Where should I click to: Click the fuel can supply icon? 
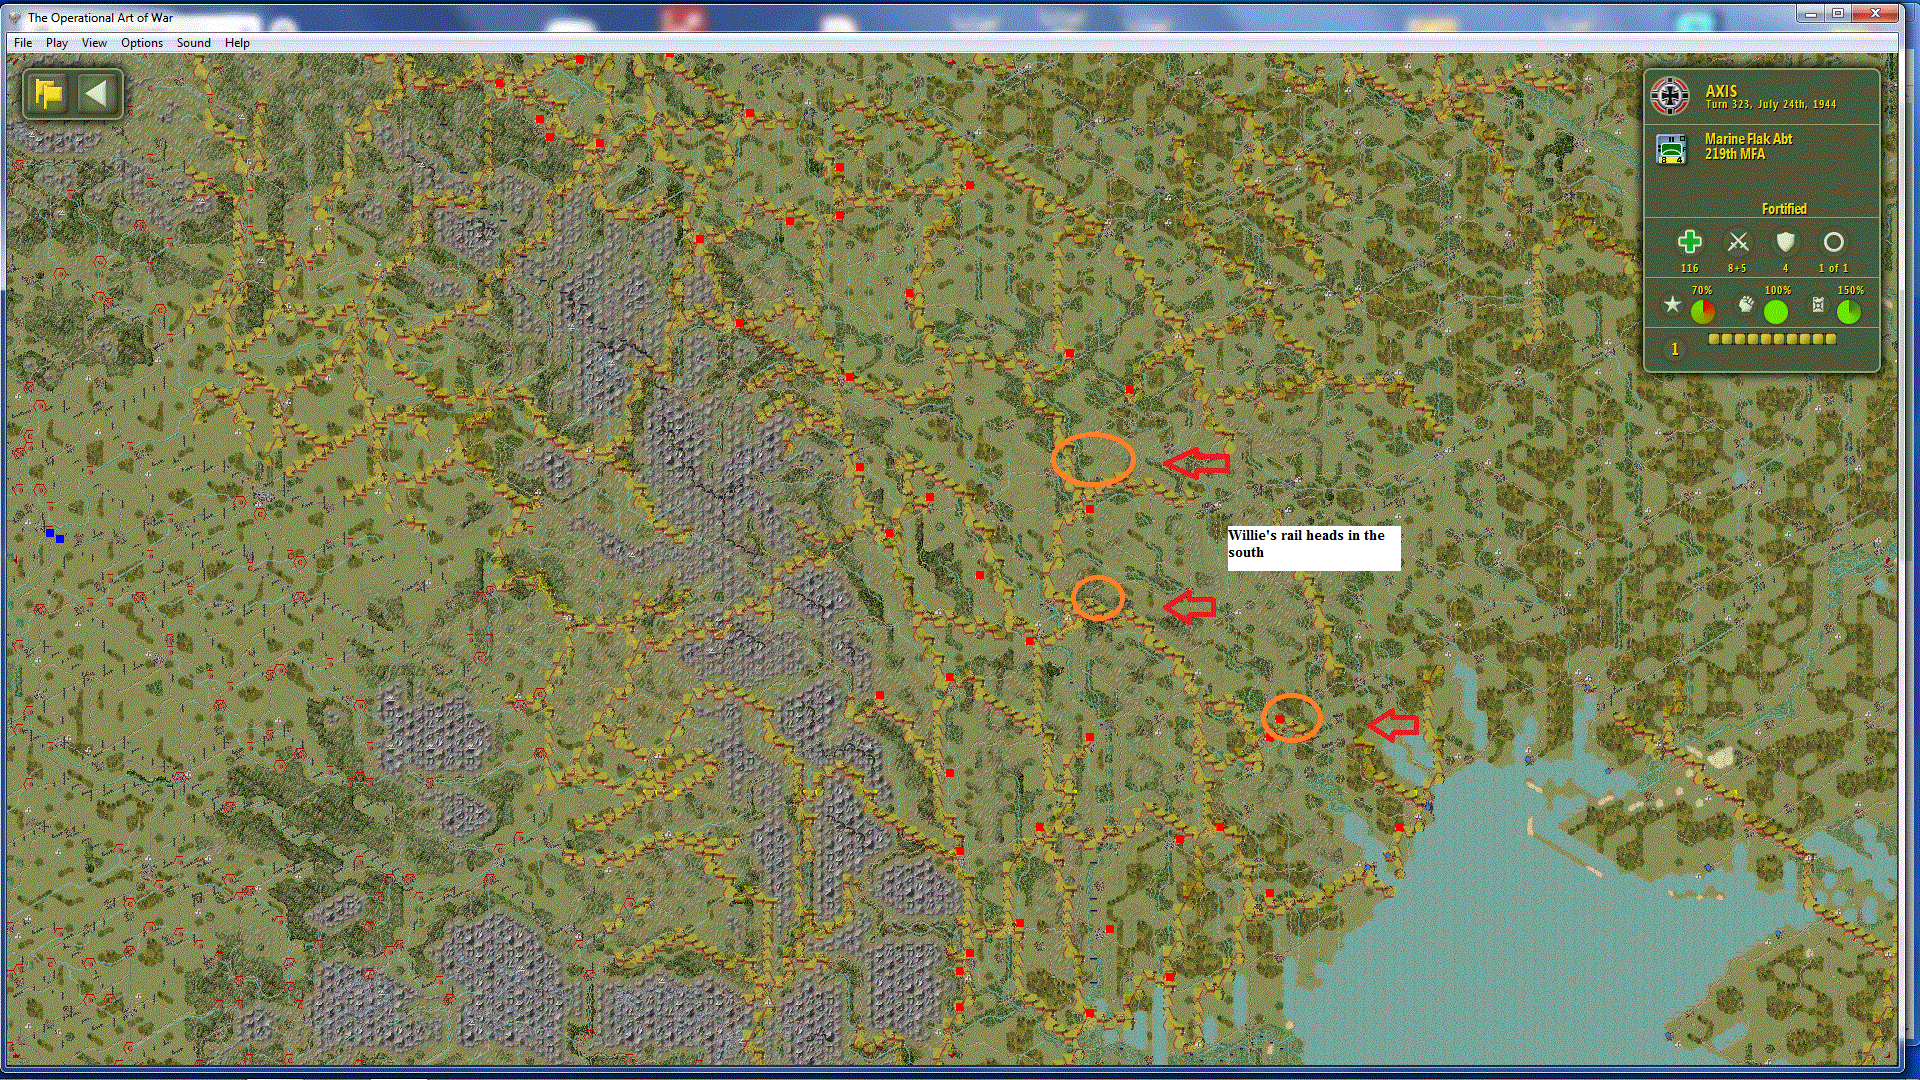click(x=1818, y=305)
